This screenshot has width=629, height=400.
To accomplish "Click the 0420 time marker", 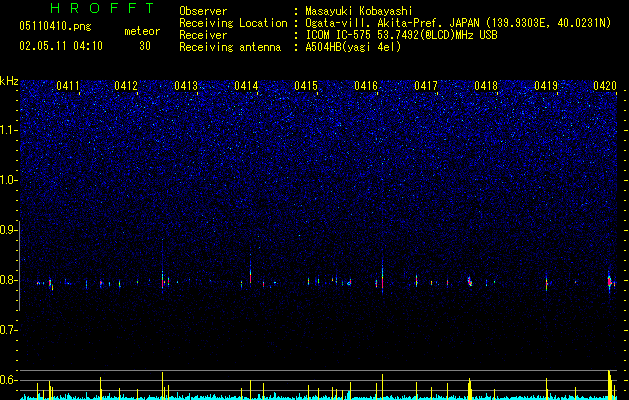I will point(605,86).
